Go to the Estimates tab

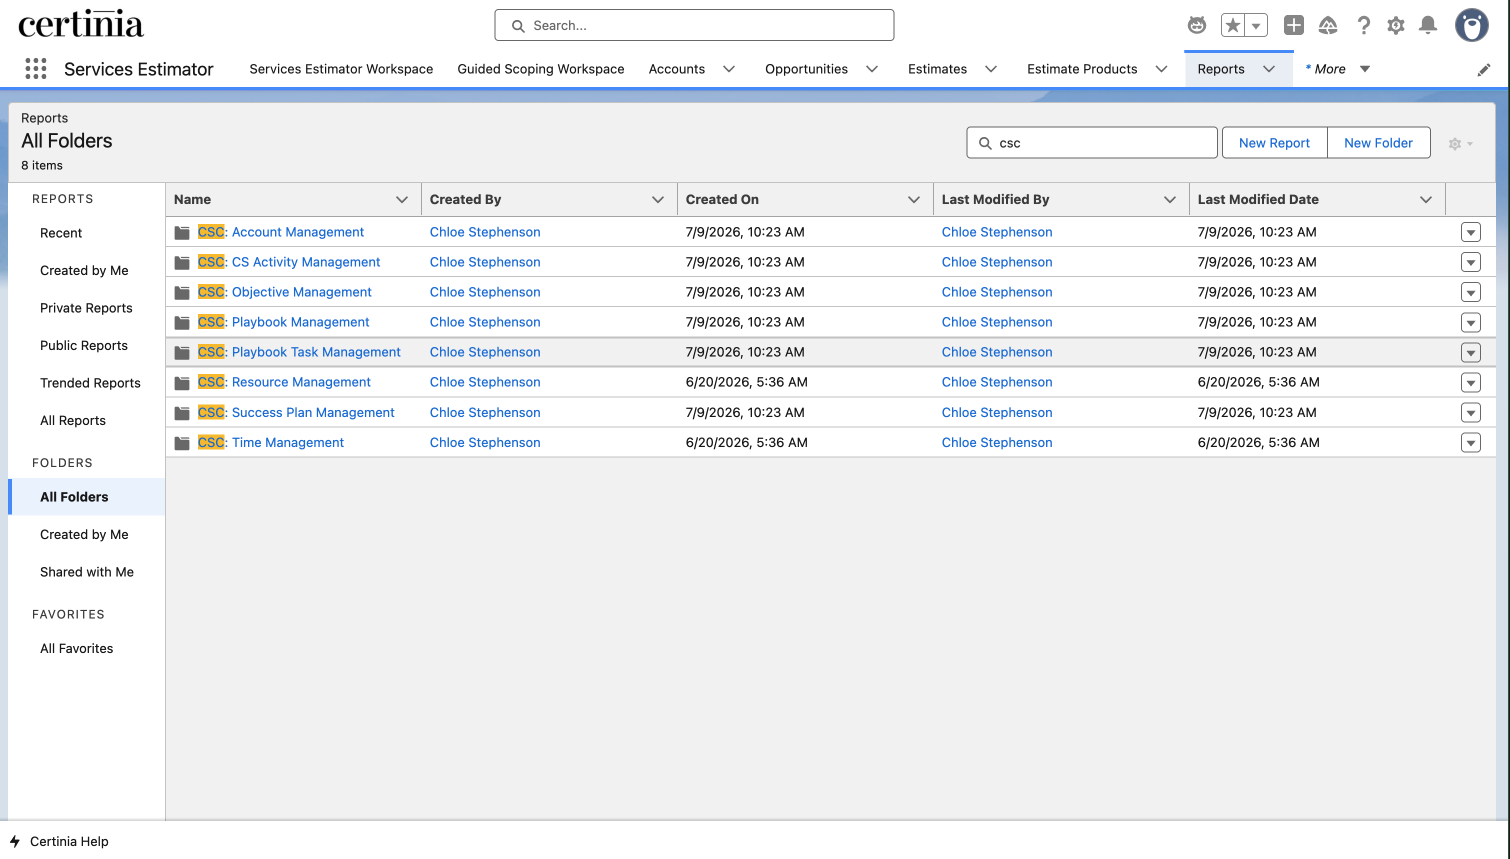(x=937, y=69)
